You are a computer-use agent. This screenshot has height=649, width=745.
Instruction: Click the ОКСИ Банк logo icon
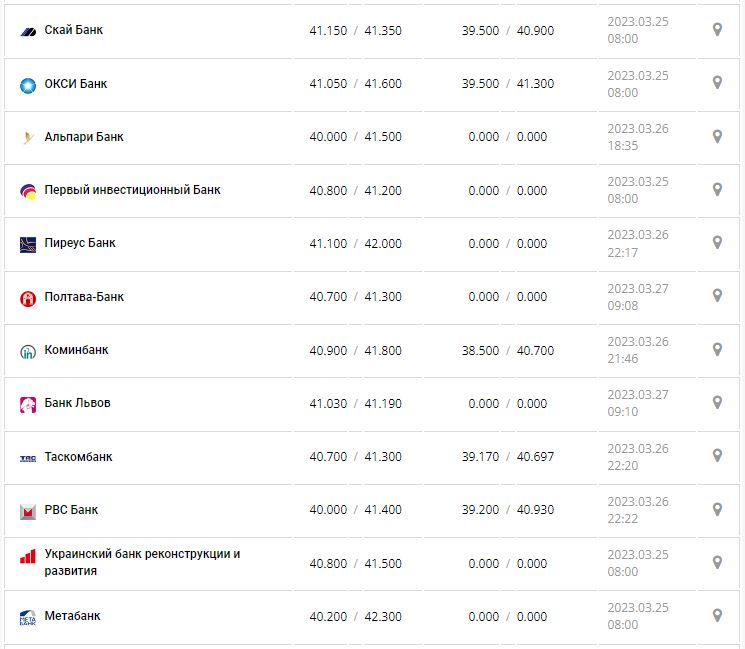(x=28, y=85)
